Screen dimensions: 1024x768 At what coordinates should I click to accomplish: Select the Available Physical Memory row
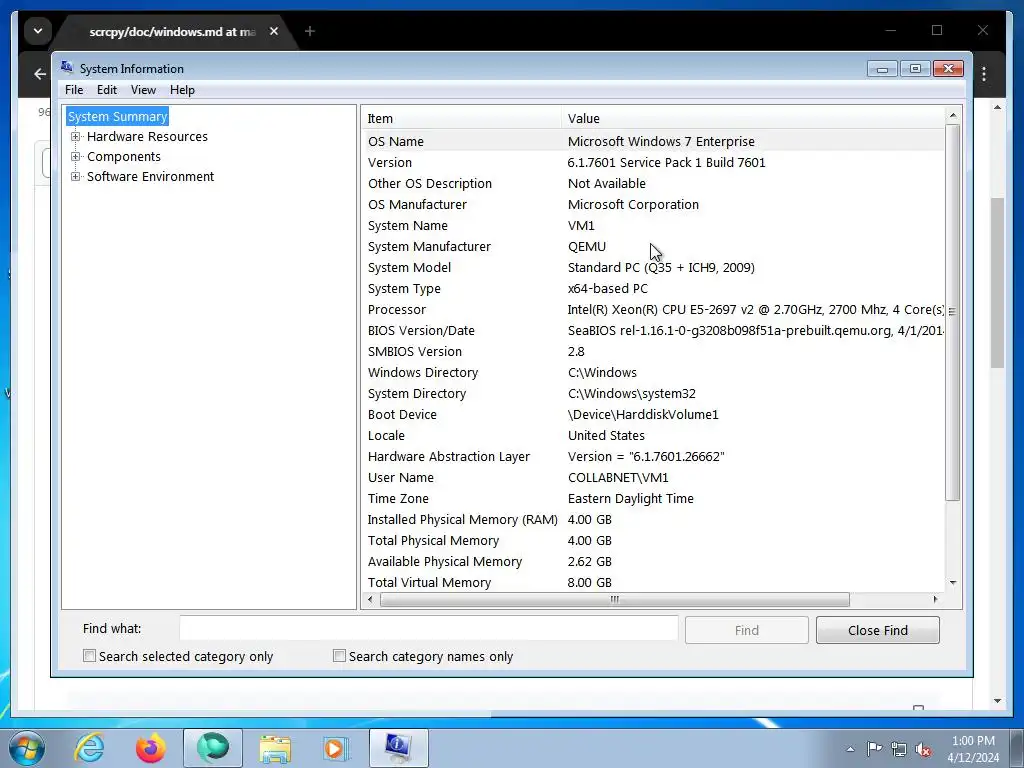(x=653, y=562)
